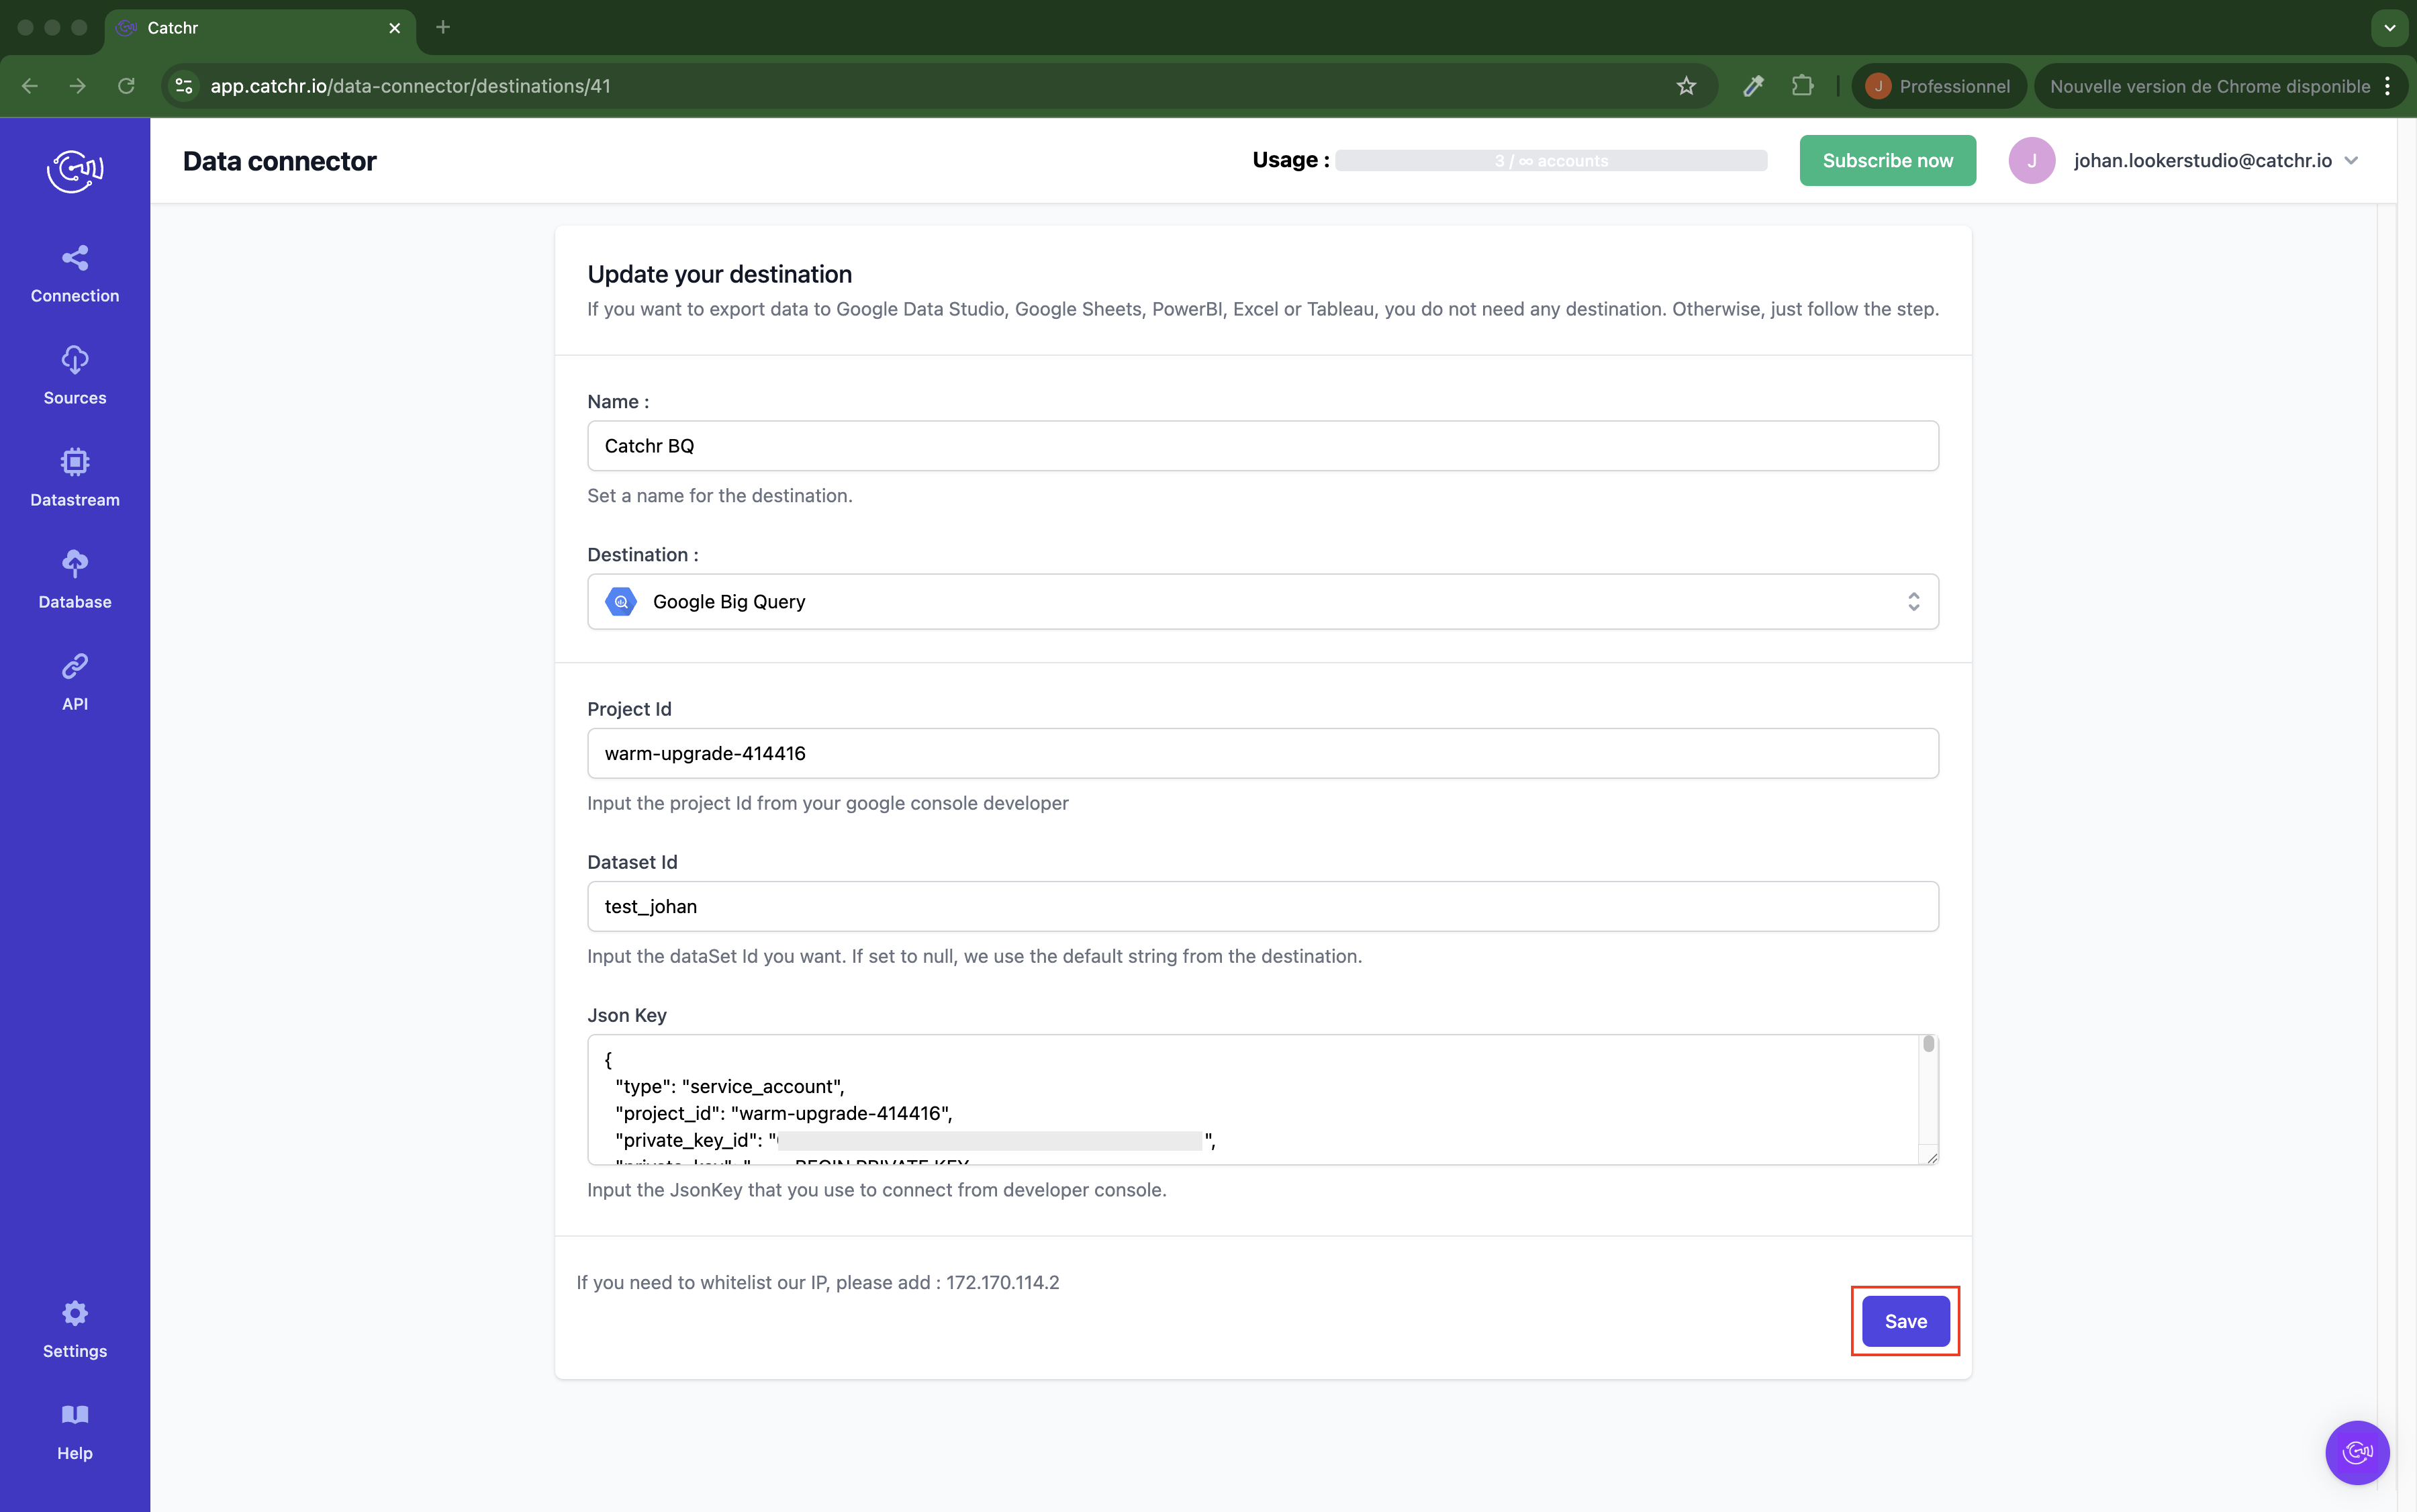Open the Datastream section

point(75,478)
